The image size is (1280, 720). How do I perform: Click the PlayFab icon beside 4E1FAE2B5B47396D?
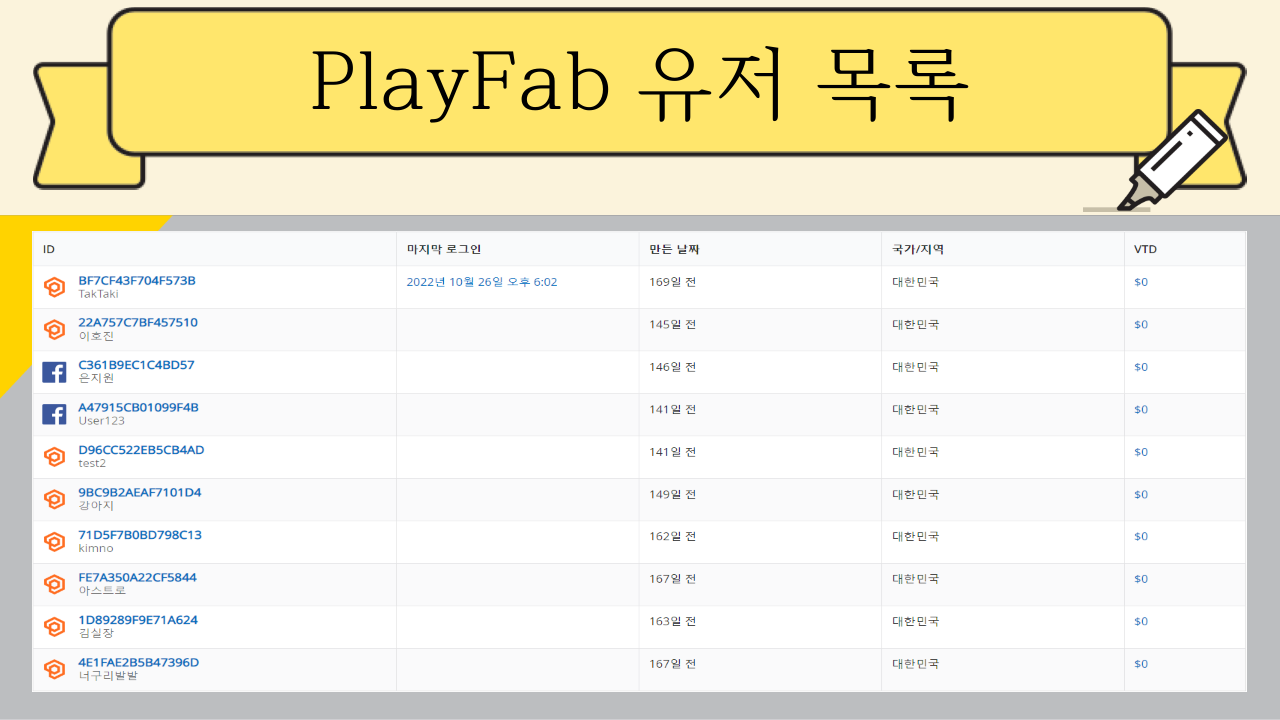[x=54, y=668]
